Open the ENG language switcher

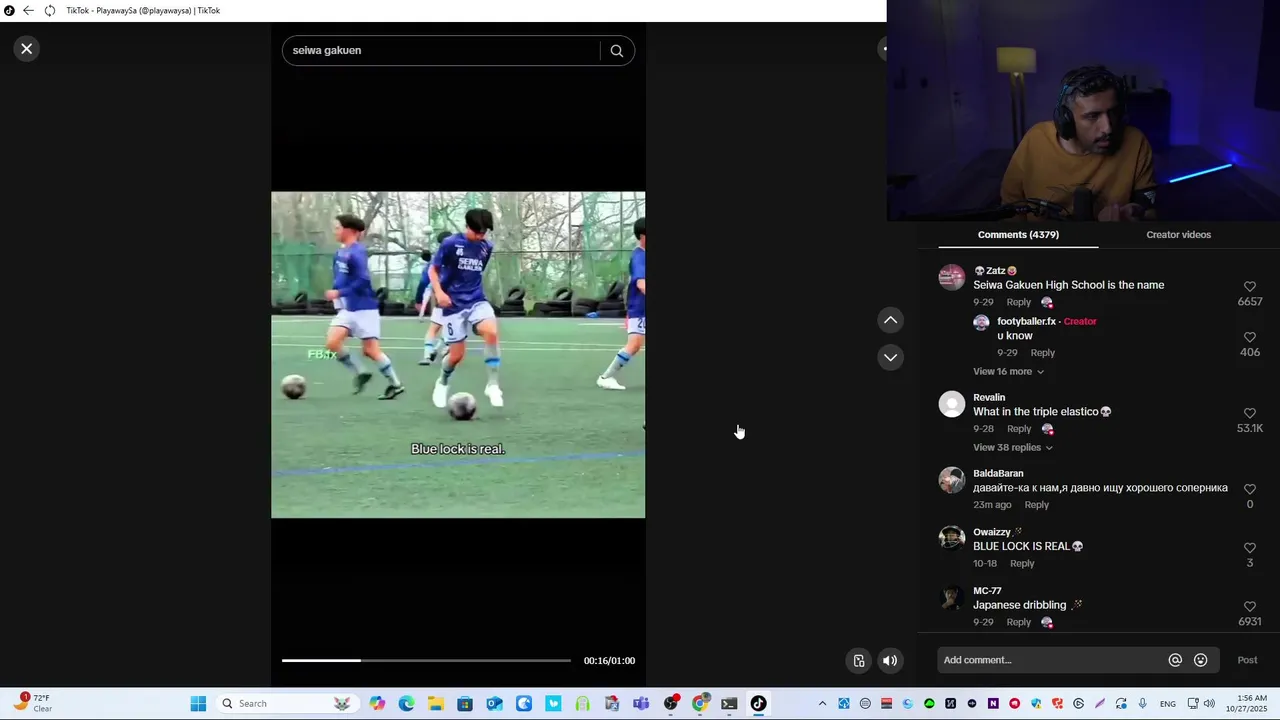tap(1168, 704)
